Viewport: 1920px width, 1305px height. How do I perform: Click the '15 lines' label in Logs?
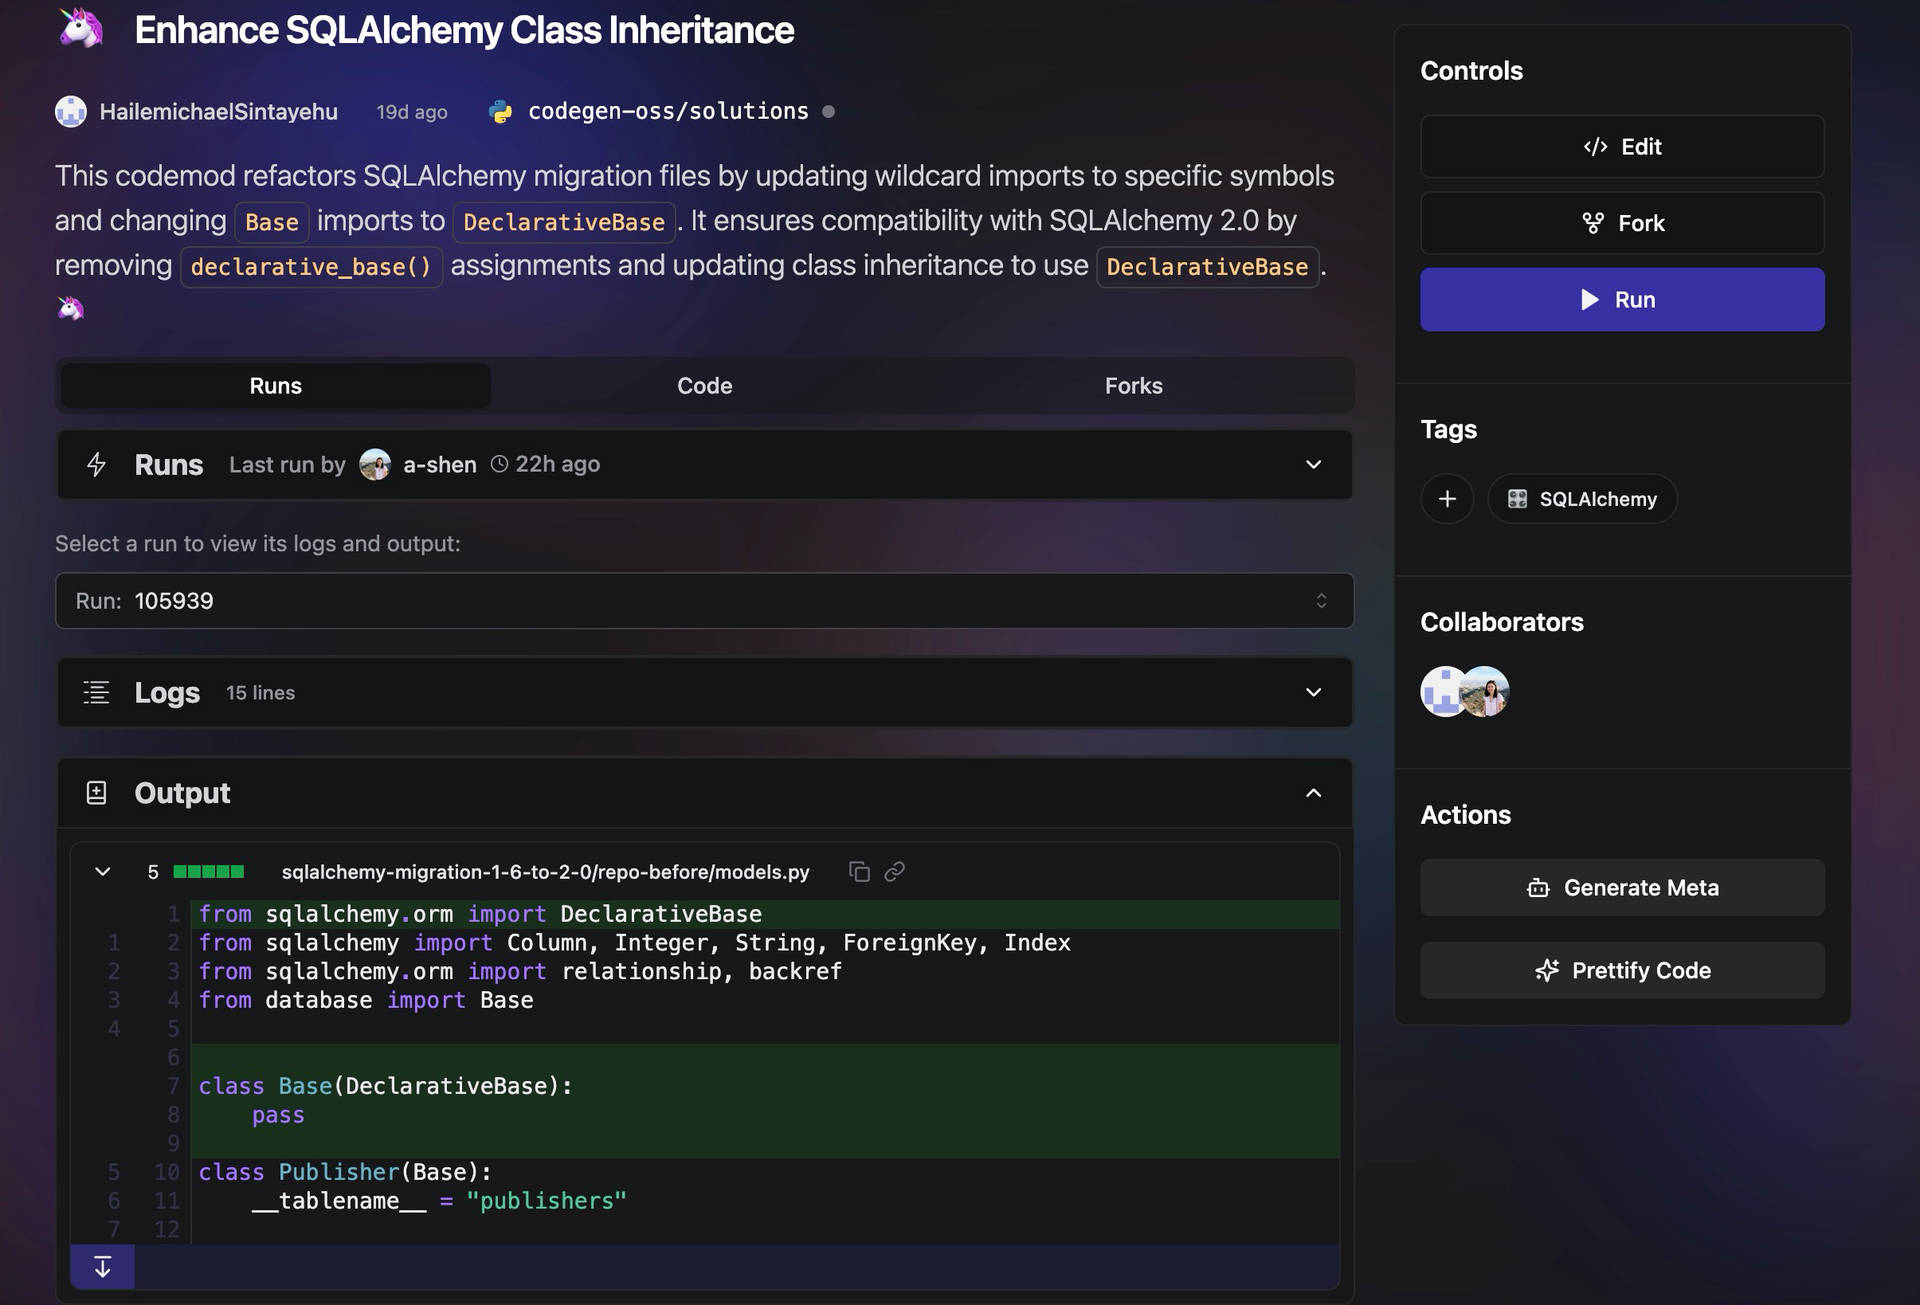tap(260, 692)
